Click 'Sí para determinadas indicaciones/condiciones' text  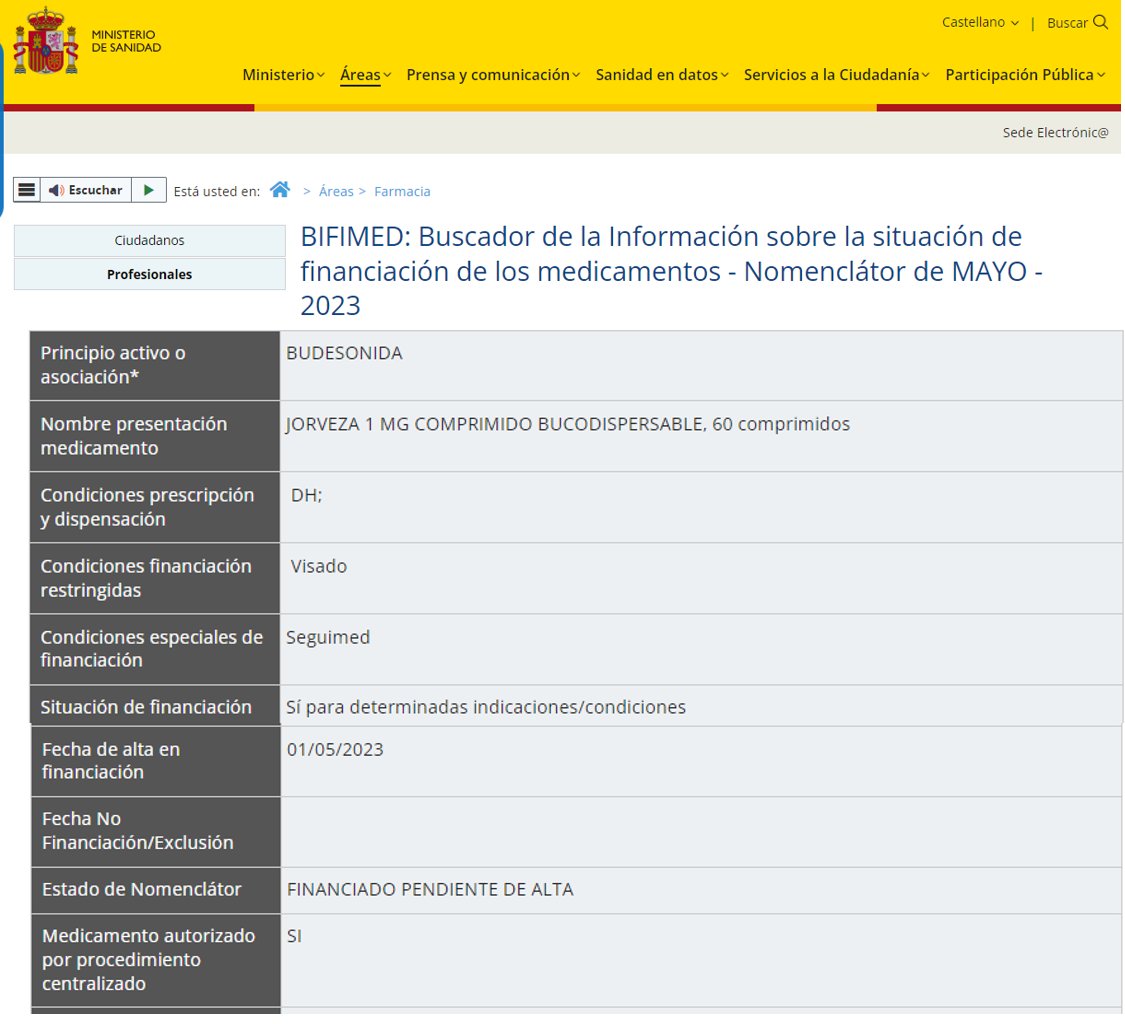[x=486, y=707]
